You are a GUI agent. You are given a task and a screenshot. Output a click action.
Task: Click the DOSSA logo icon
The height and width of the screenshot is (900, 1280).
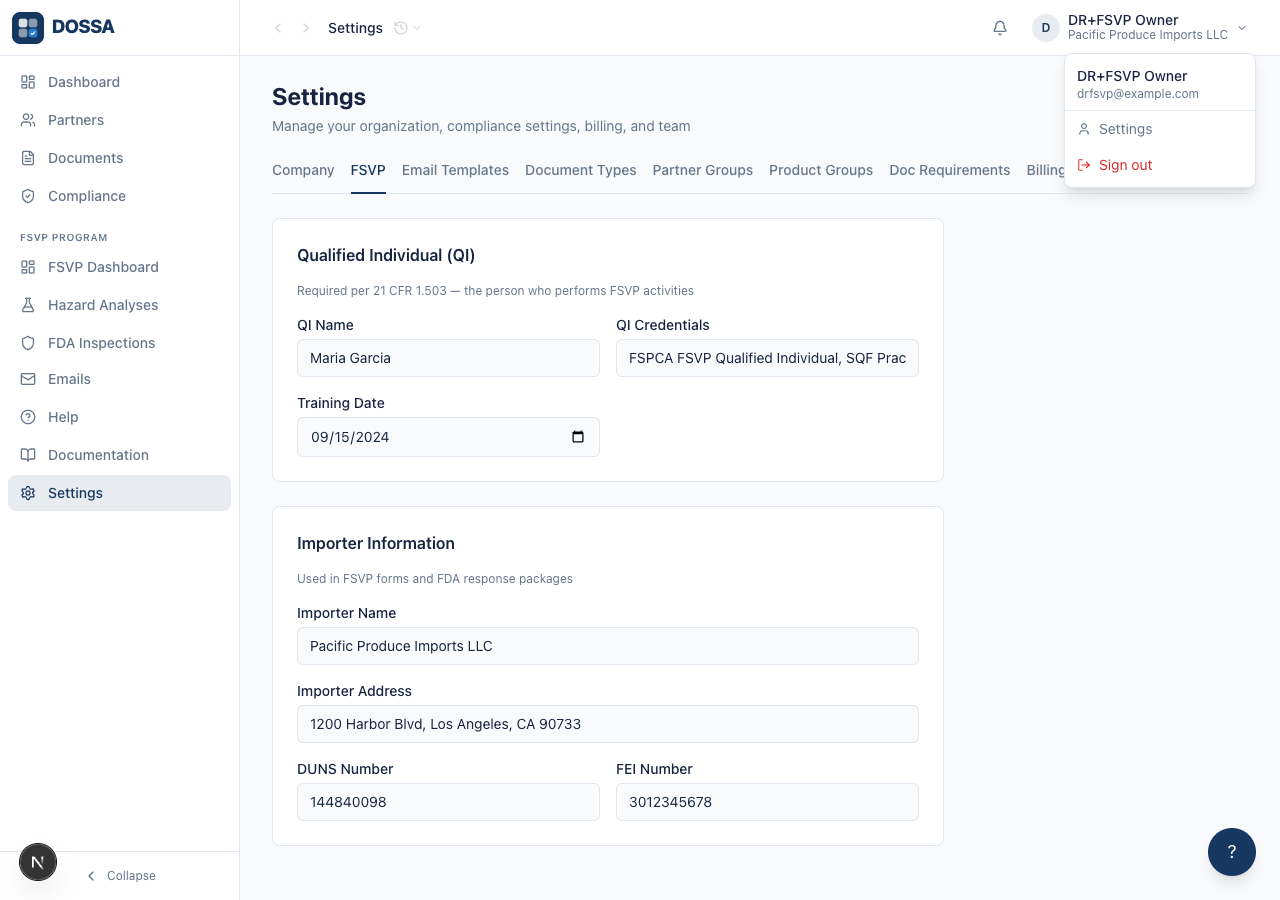(x=28, y=28)
